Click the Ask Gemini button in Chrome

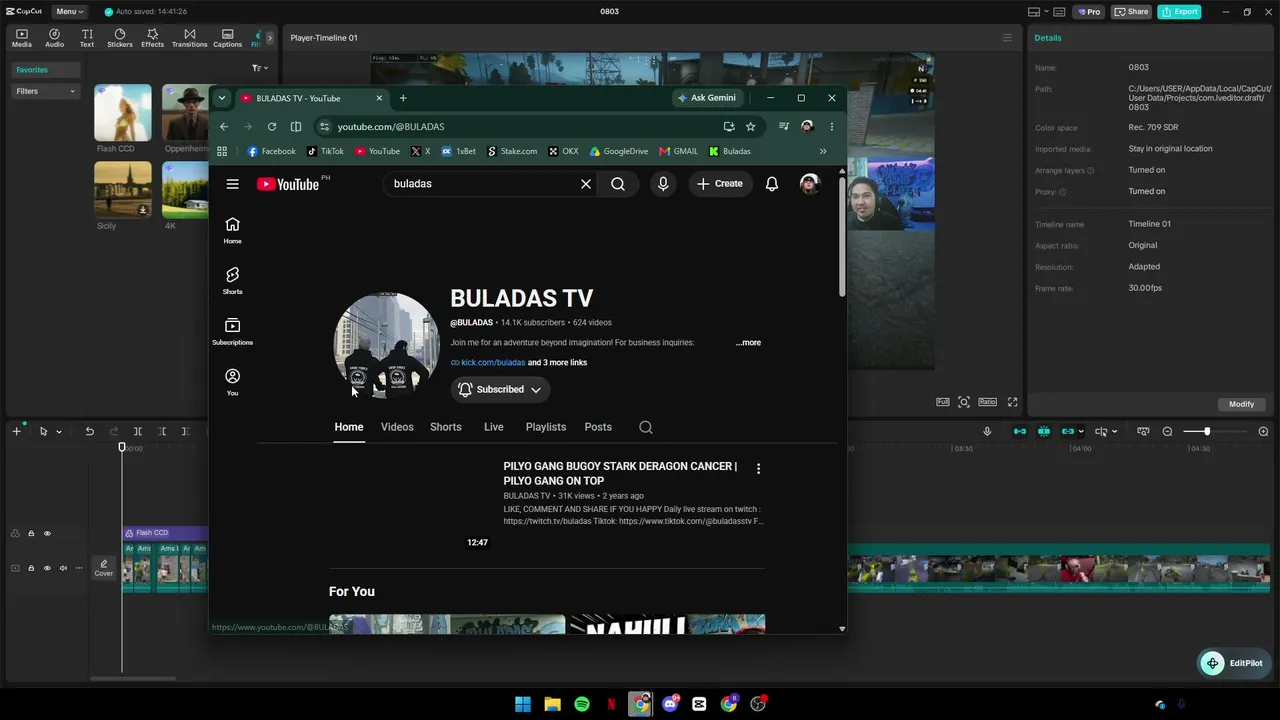[x=707, y=98]
